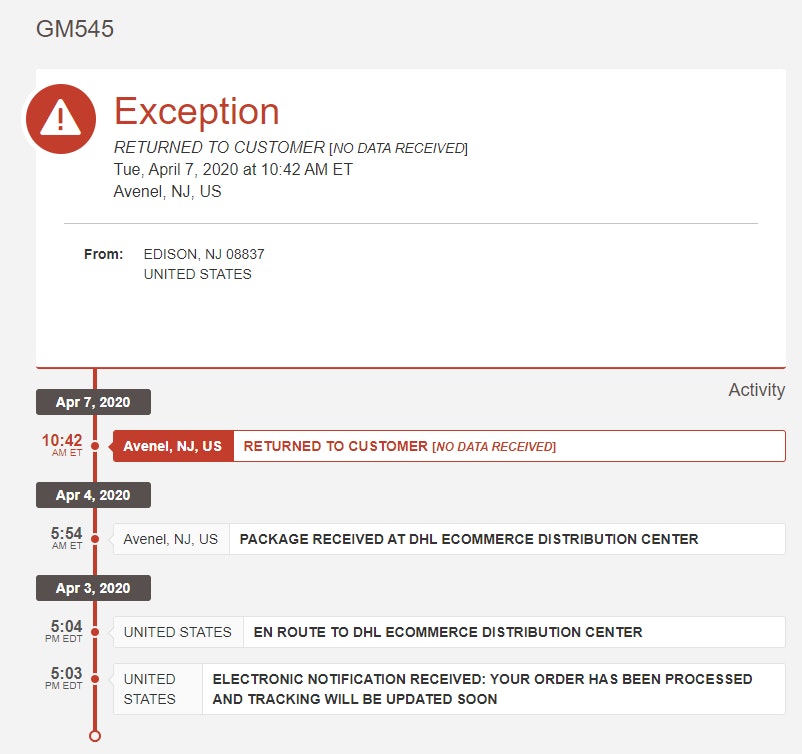Select the Exception status title
Viewport: 802px width, 754px height.
[x=196, y=111]
